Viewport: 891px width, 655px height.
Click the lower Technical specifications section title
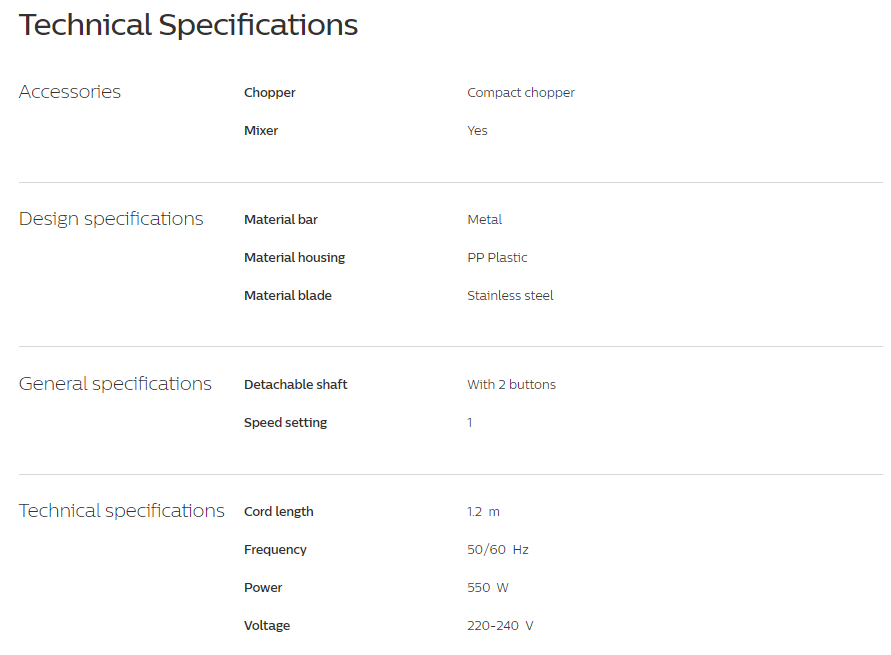coord(122,511)
